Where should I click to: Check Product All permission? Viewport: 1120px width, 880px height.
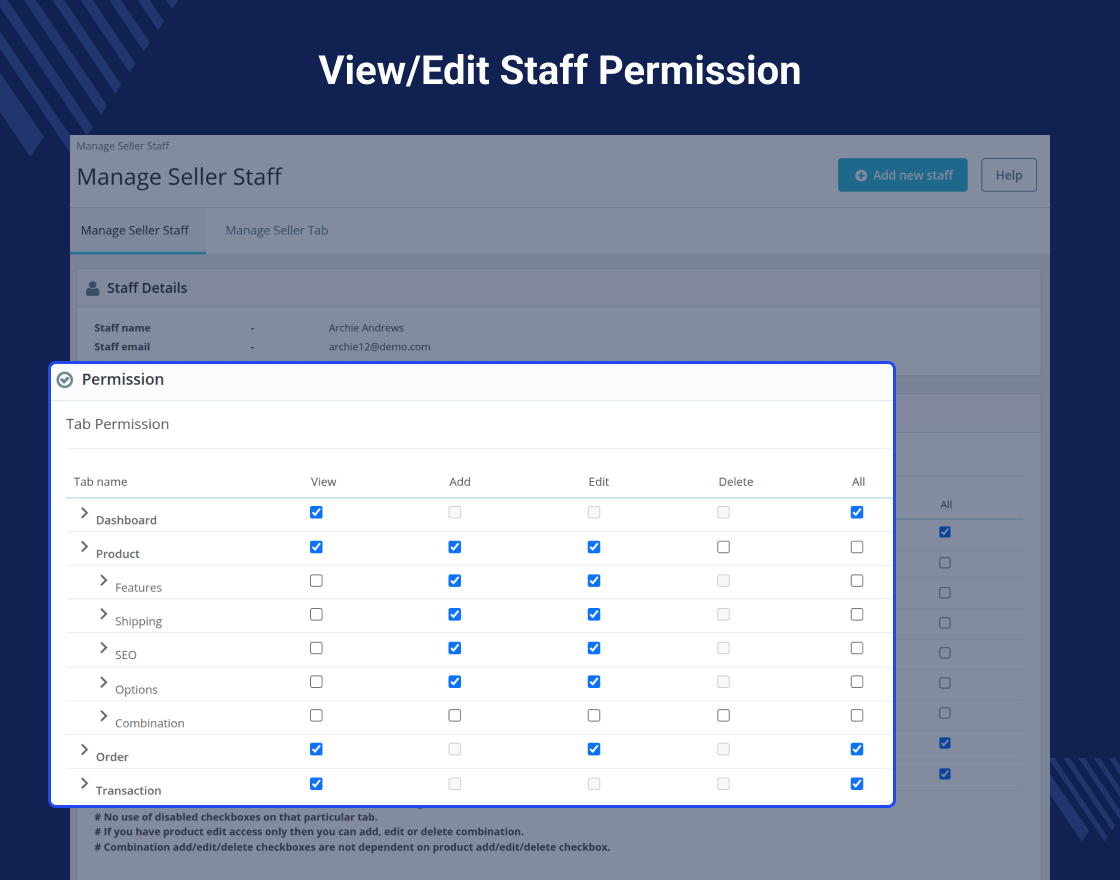pyautogui.click(x=857, y=547)
